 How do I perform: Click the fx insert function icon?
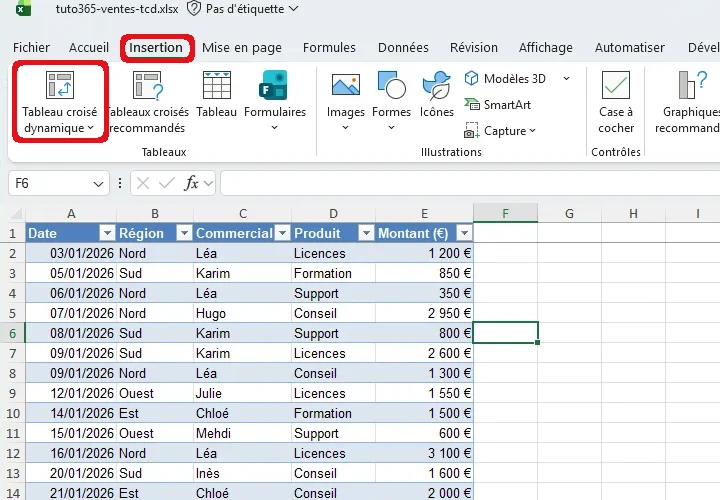[x=191, y=183]
